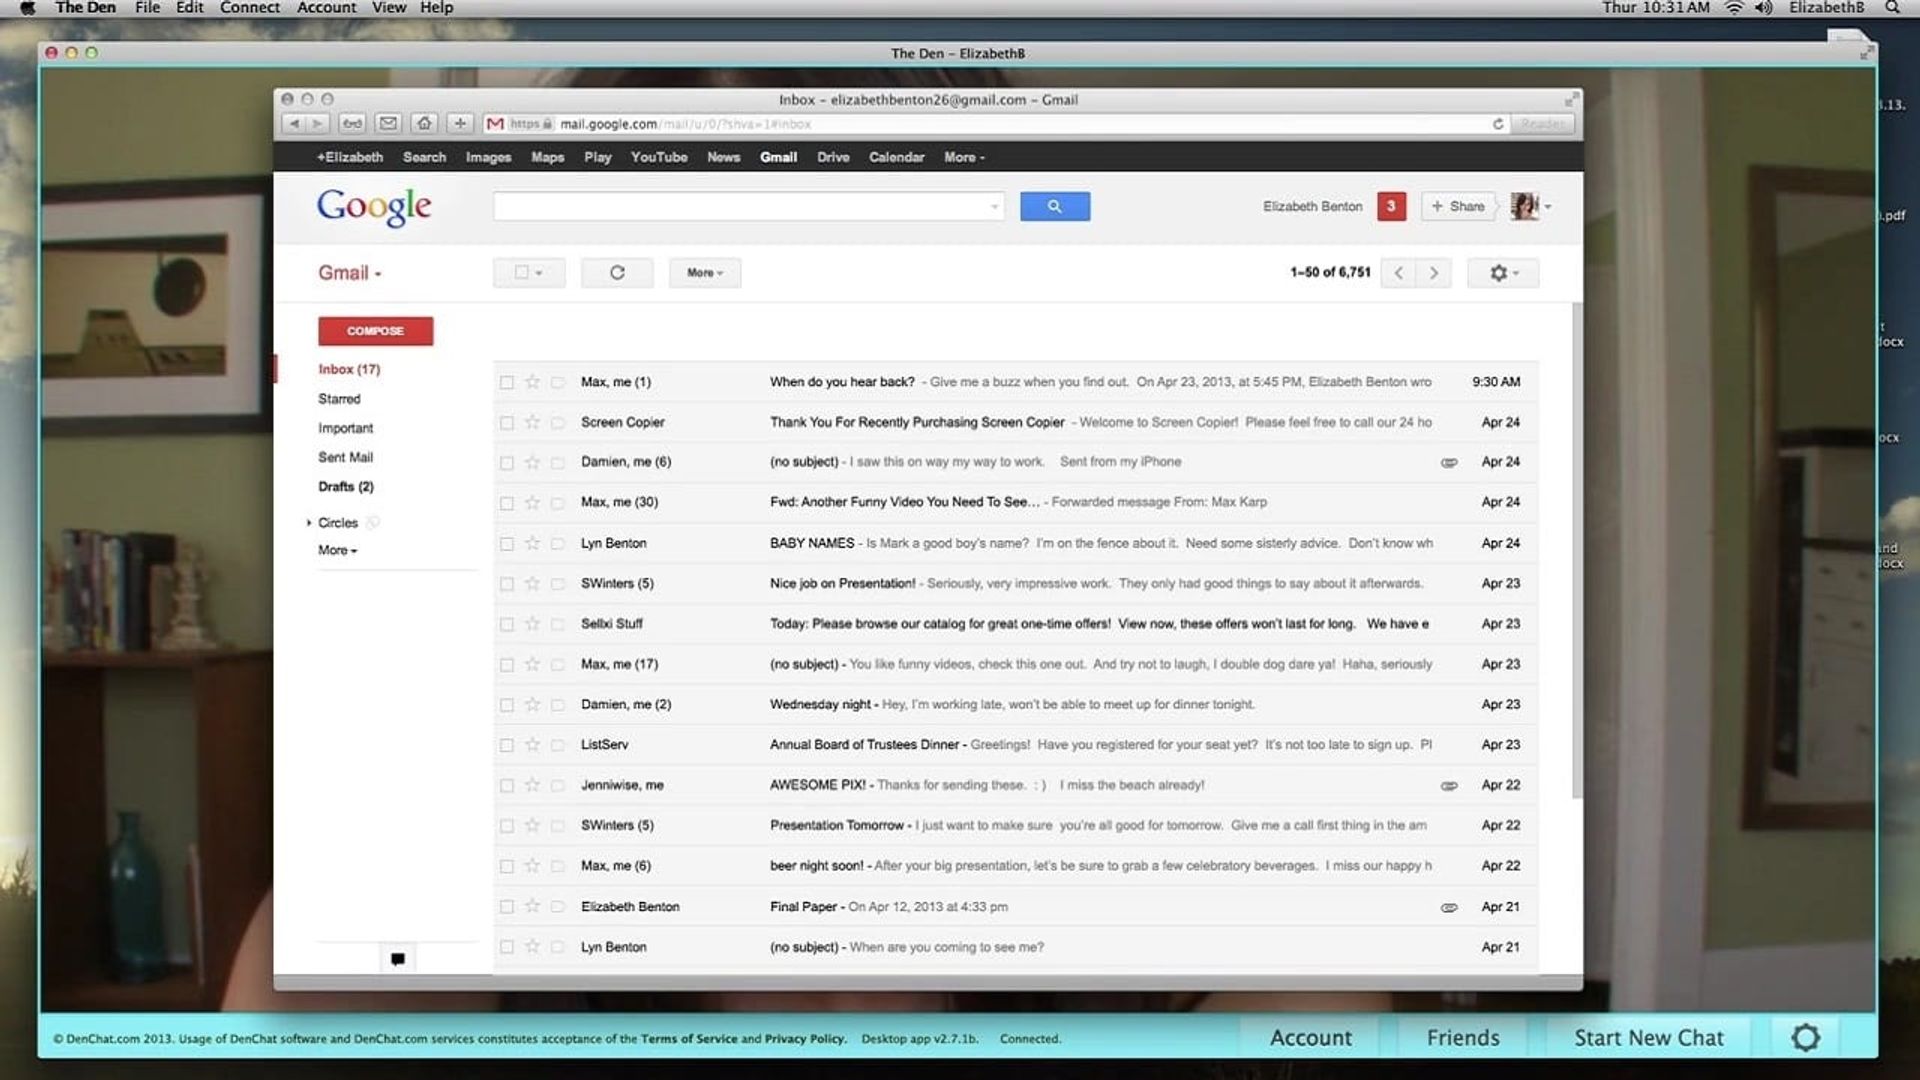Viewport: 1920px width, 1080px height.
Task: Open the More dropdown in Google bar
Action: click(964, 157)
